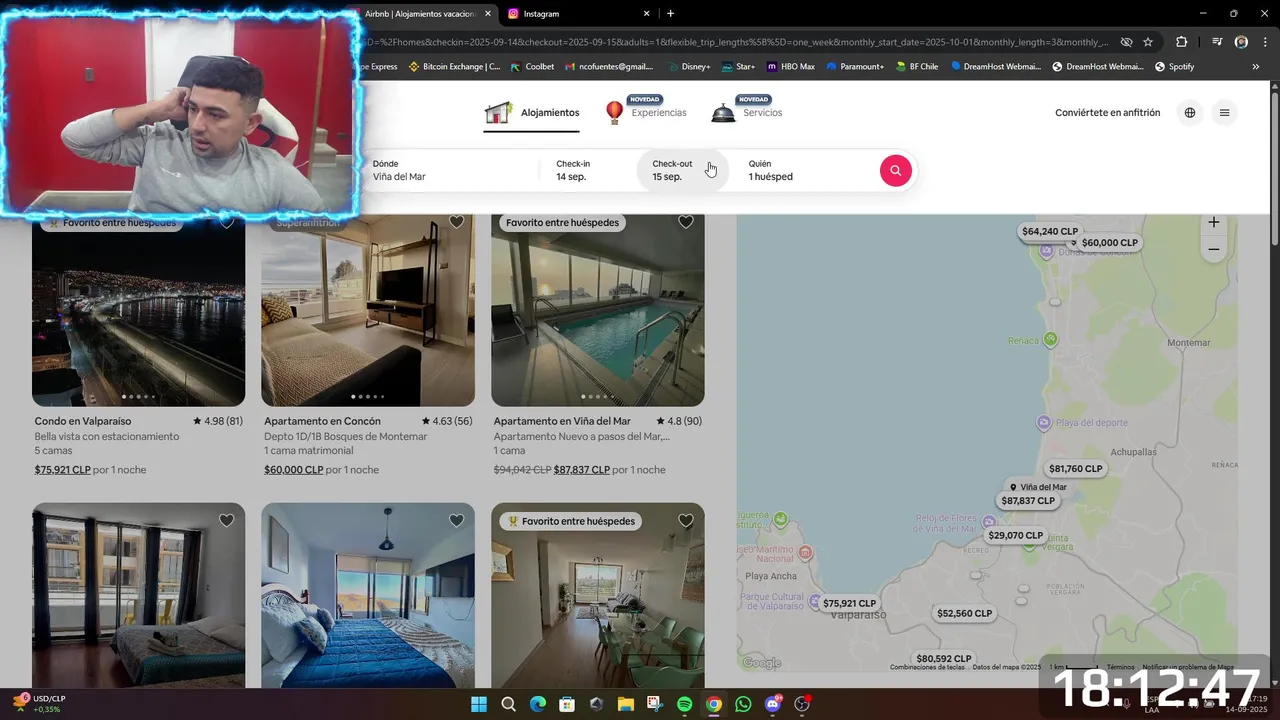Favorite the Condo en Valparaíso listing

click(227, 222)
